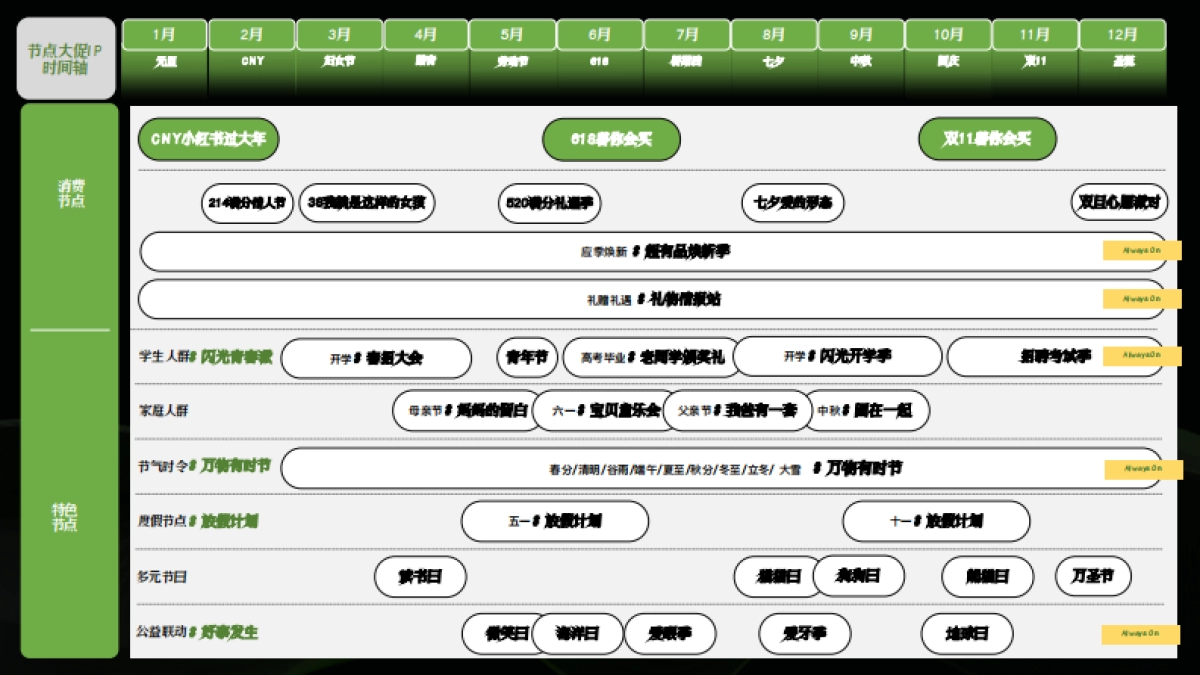This screenshot has height=675, width=1200.
Task: Click Always On tag in 节气时令 row
Action: tap(1141, 469)
